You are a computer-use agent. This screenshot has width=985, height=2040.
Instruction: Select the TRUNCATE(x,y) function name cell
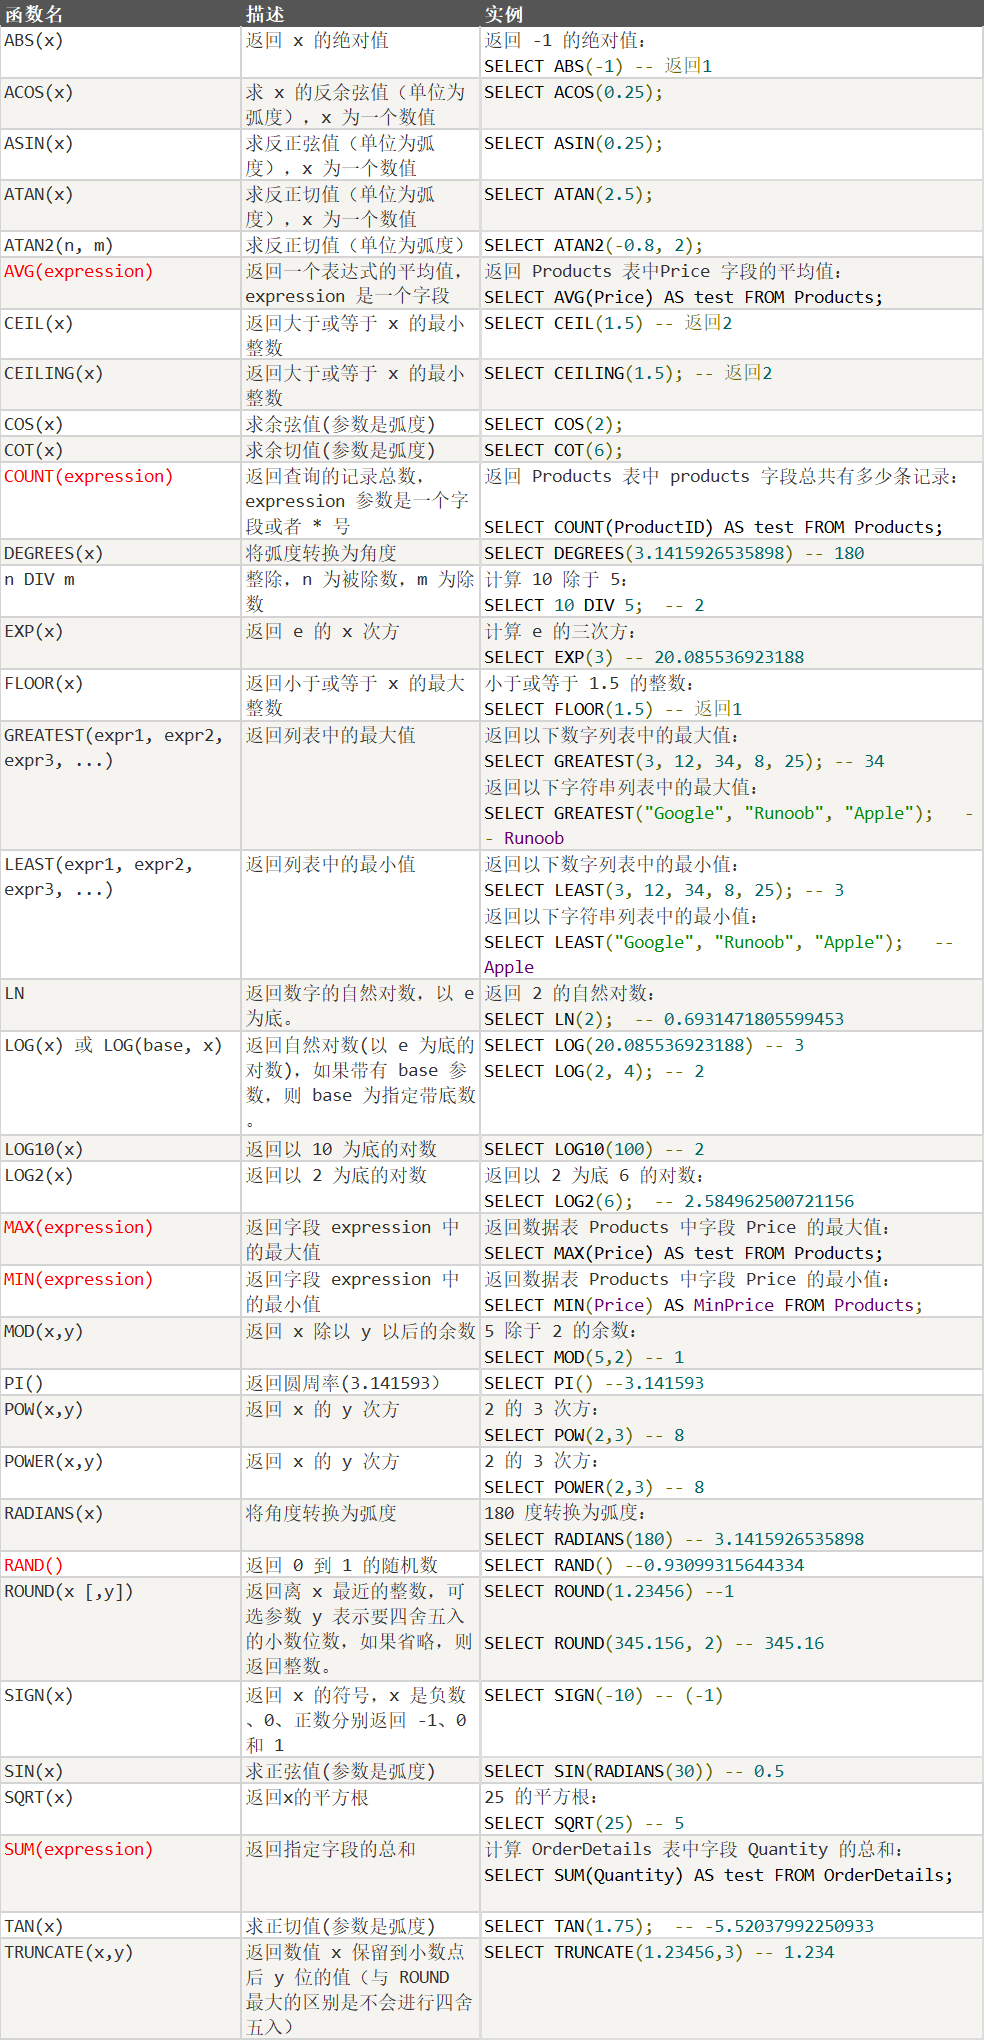(x=68, y=1953)
